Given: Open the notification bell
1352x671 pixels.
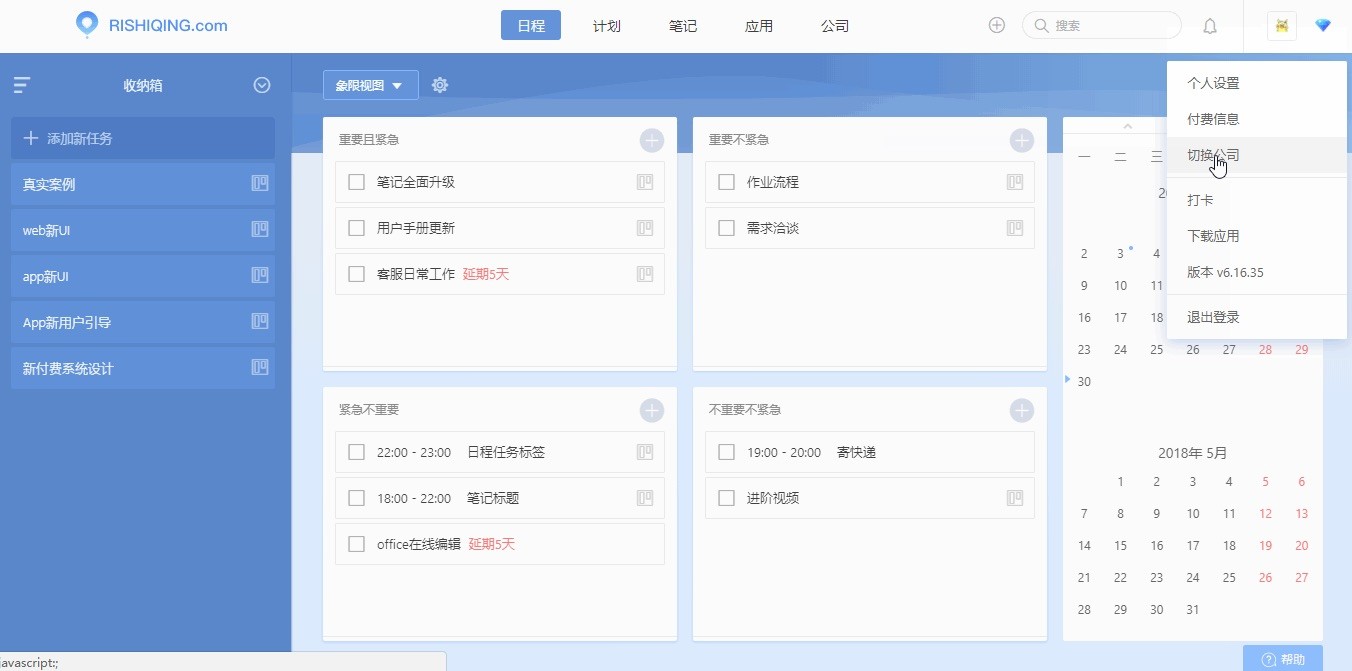Looking at the screenshot, I should 1210,26.
